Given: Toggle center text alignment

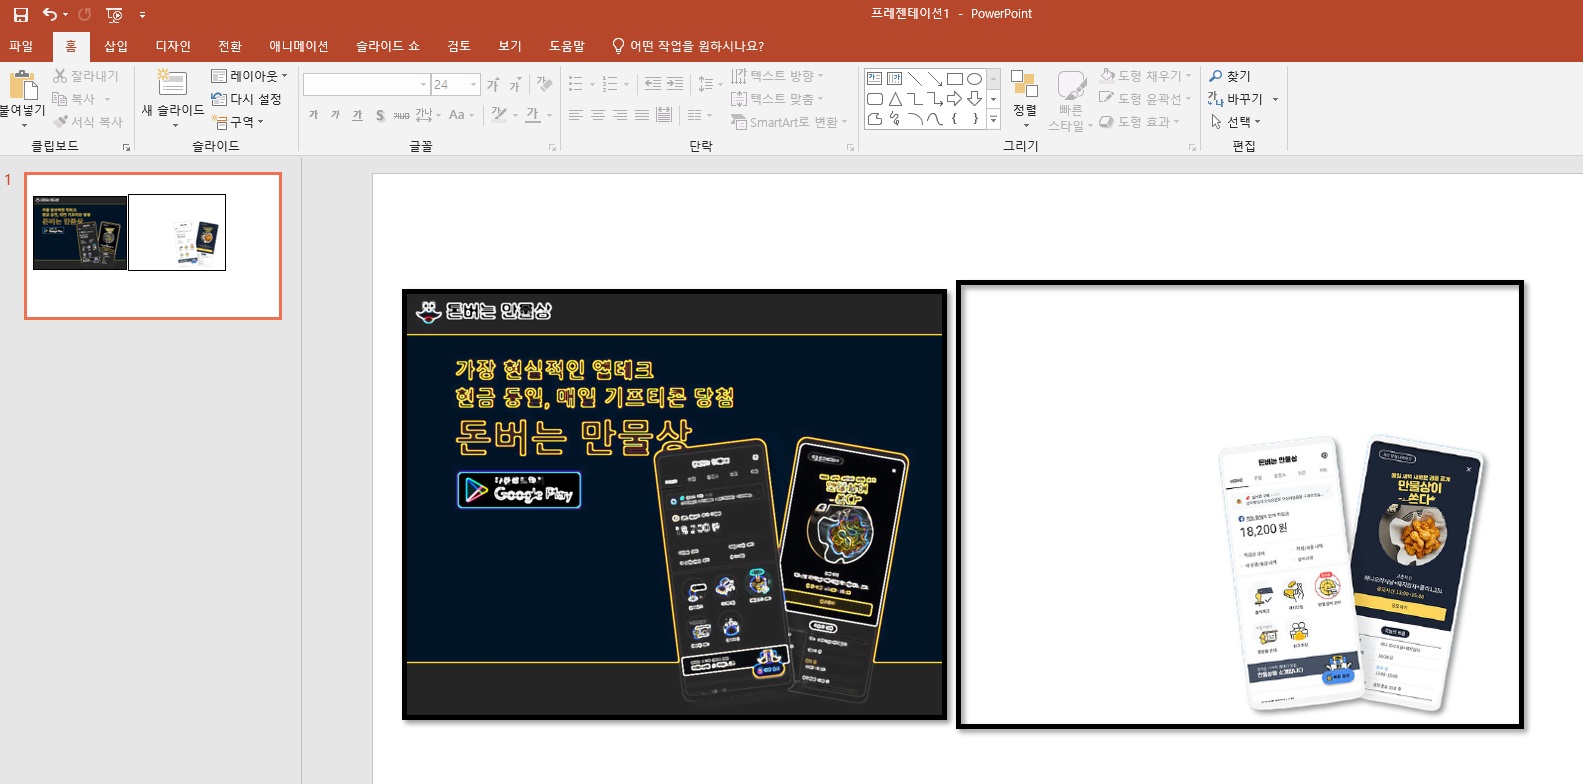Looking at the screenshot, I should [597, 115].
